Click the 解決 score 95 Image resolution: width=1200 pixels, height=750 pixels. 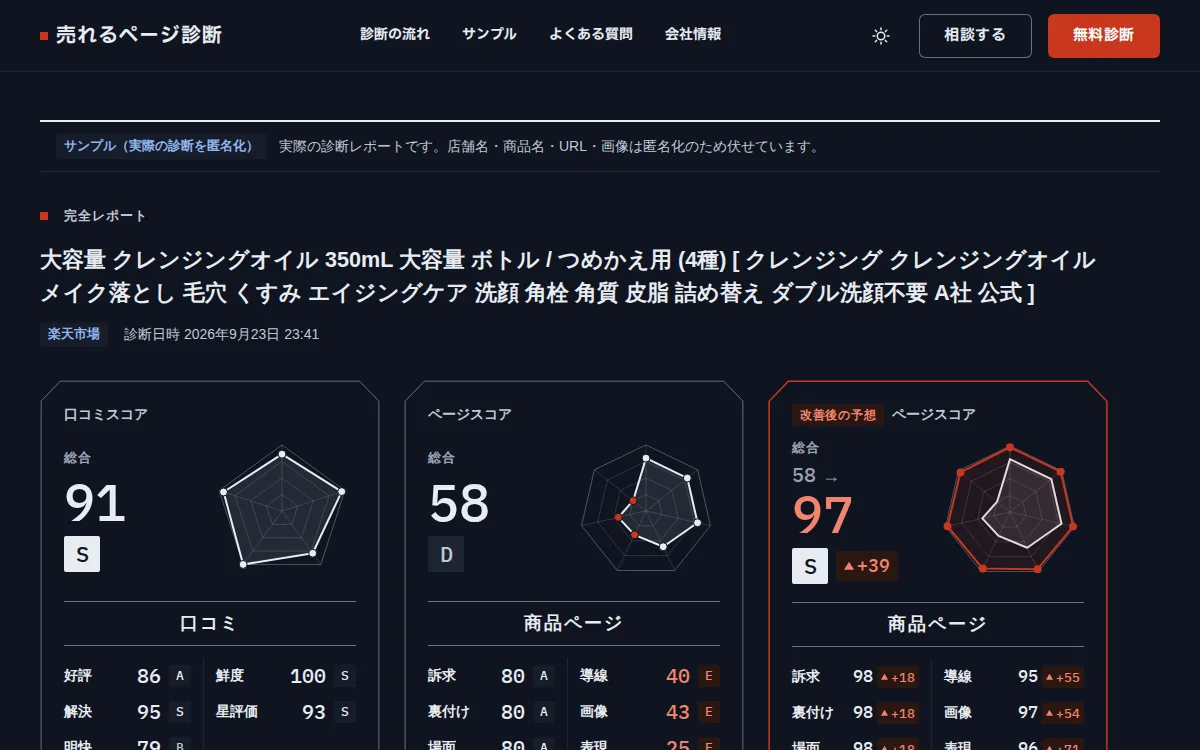(x=149, y=713)
